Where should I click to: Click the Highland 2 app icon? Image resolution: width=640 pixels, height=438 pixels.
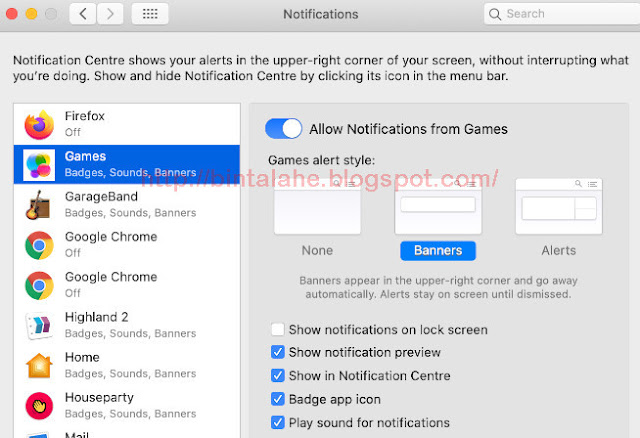point(39,326)
